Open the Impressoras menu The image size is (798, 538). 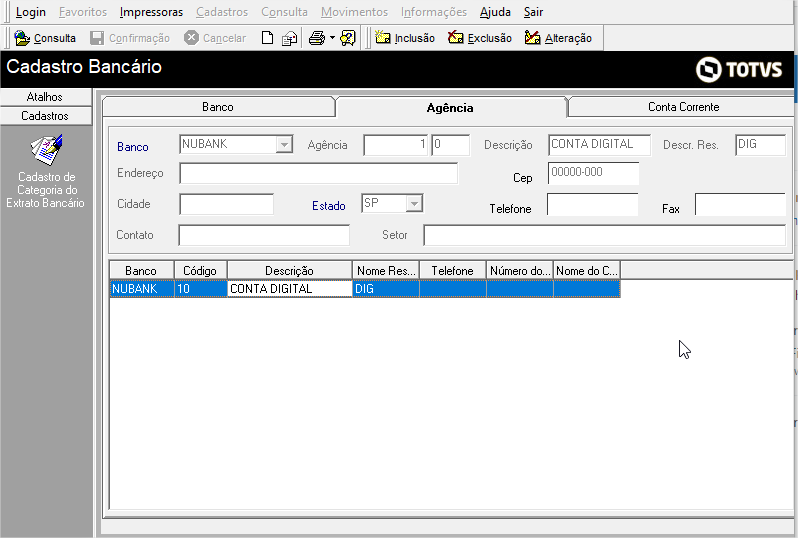[x=151, y=12]
